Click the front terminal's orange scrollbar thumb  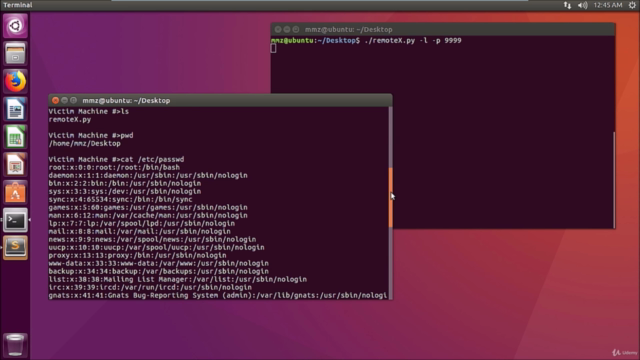[391, 198]
